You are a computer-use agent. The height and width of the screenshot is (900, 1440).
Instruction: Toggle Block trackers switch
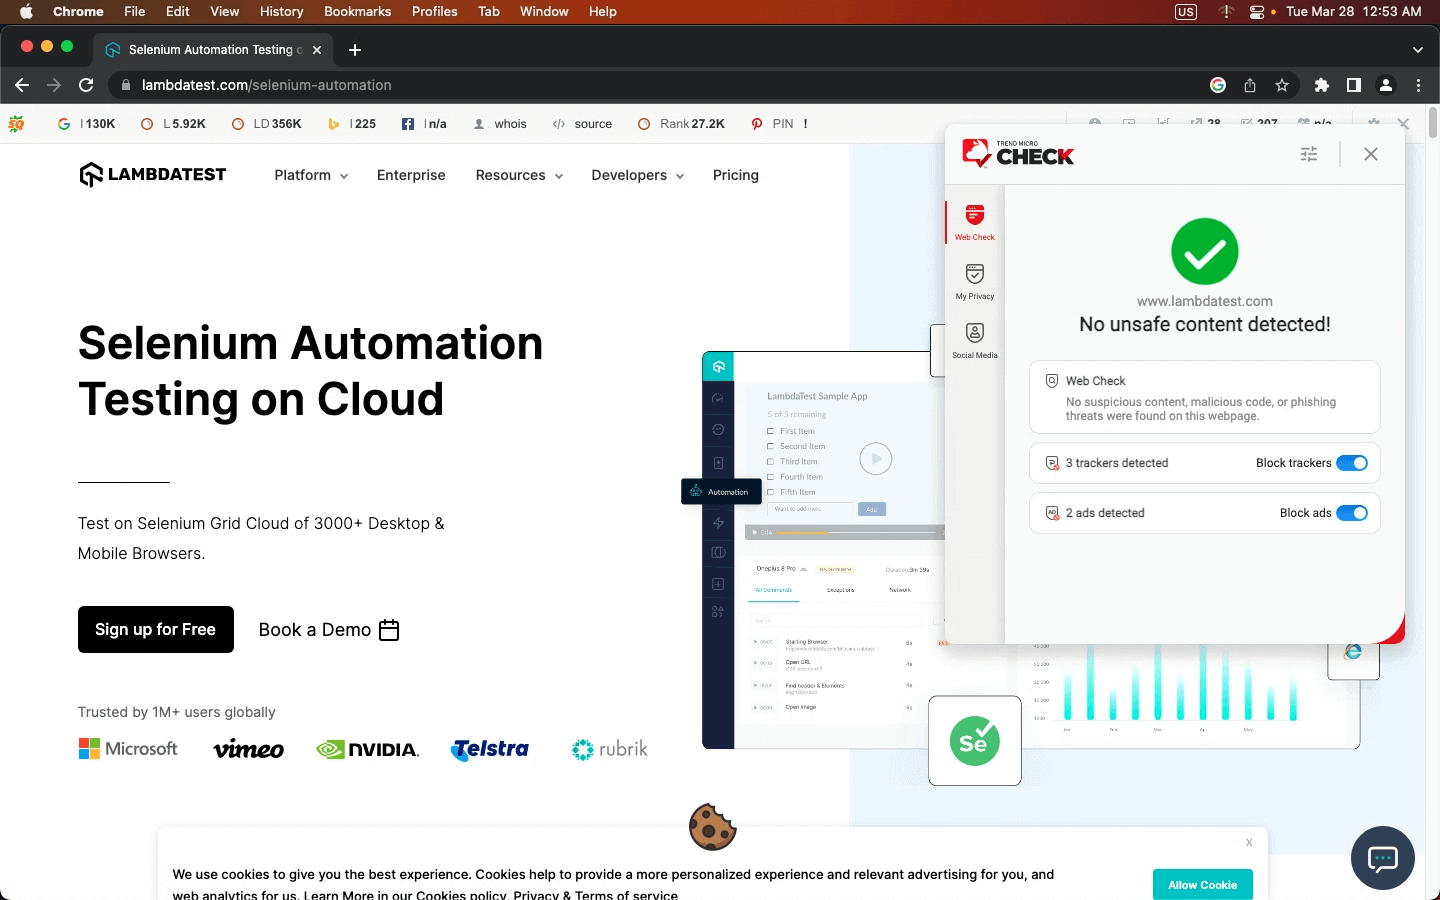pyautogui.click(x=1351, y=463)
